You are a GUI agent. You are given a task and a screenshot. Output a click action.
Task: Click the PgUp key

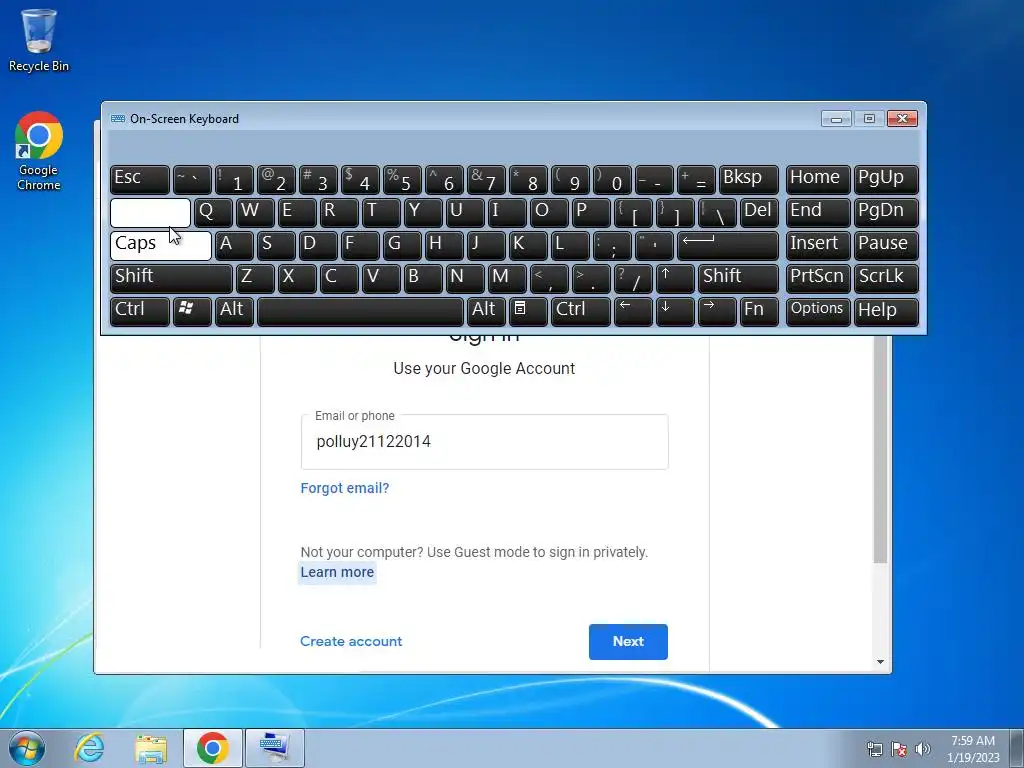pyautogui.click(x=886, y=179)
